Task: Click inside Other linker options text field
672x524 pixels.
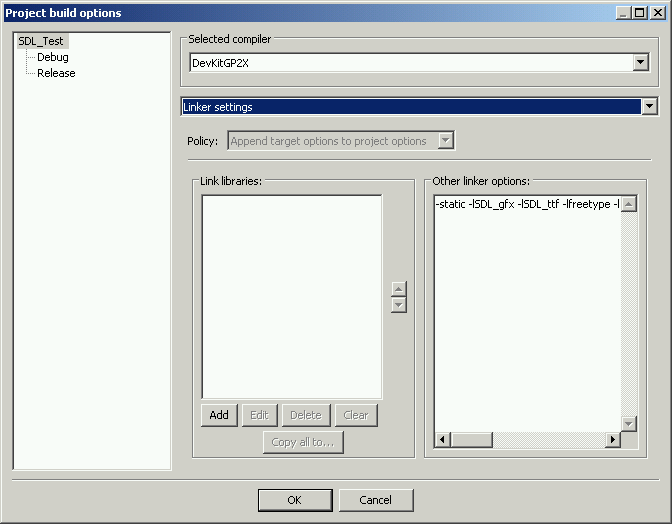Action: (x=527, y=300)
